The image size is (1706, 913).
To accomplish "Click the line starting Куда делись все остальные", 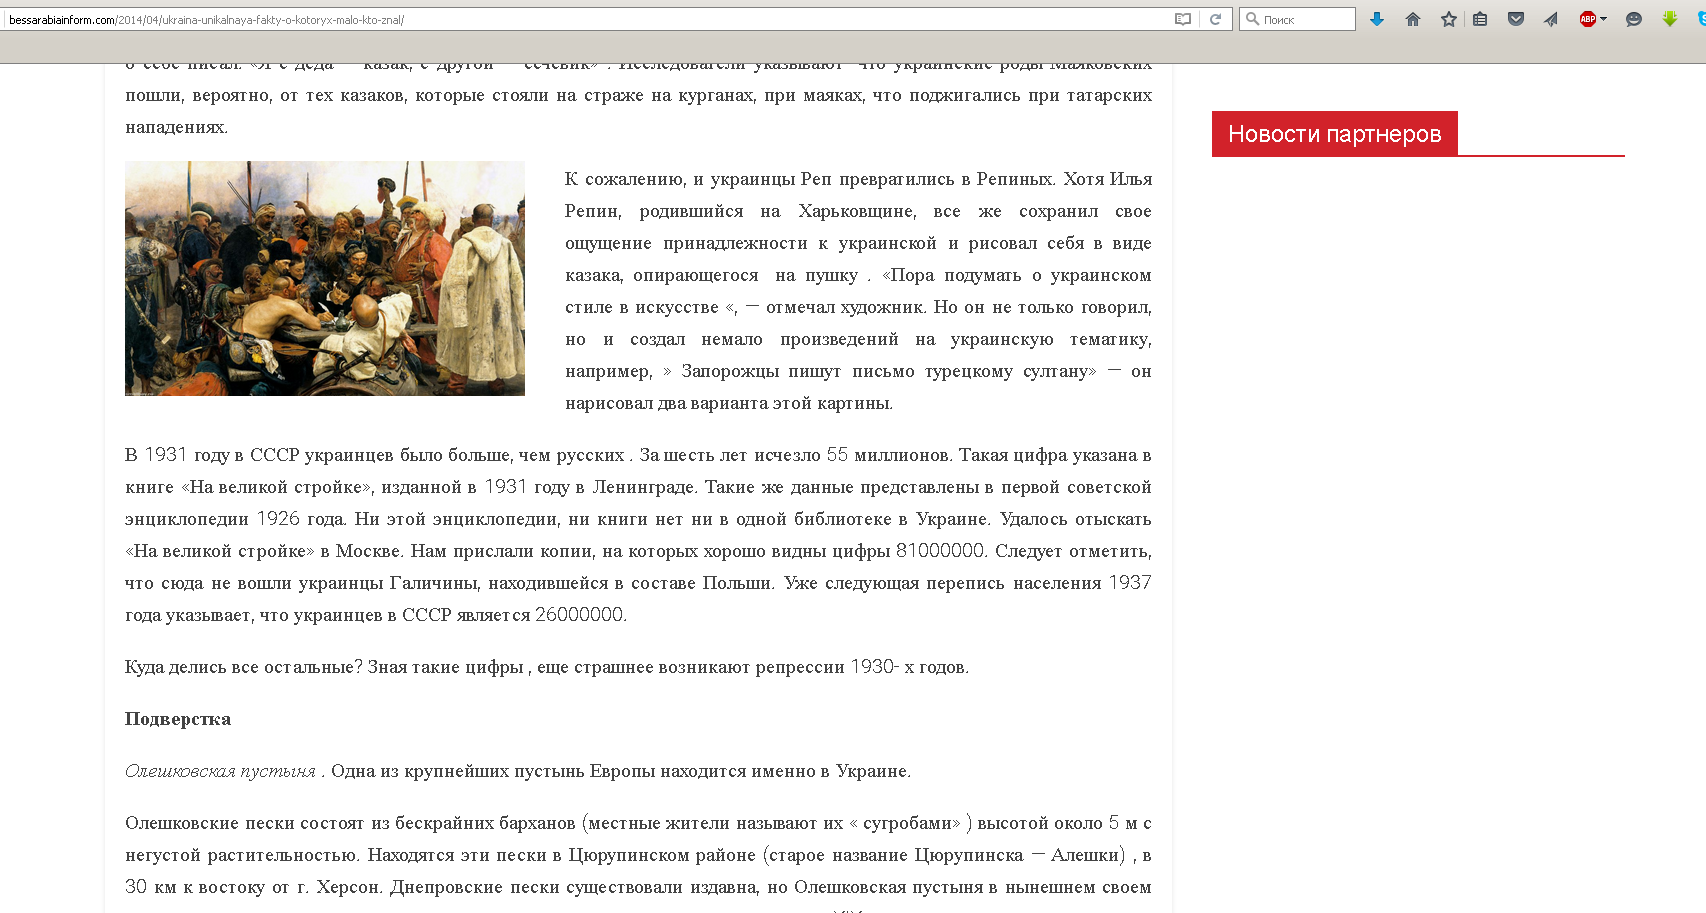I will tap(547, 667).
